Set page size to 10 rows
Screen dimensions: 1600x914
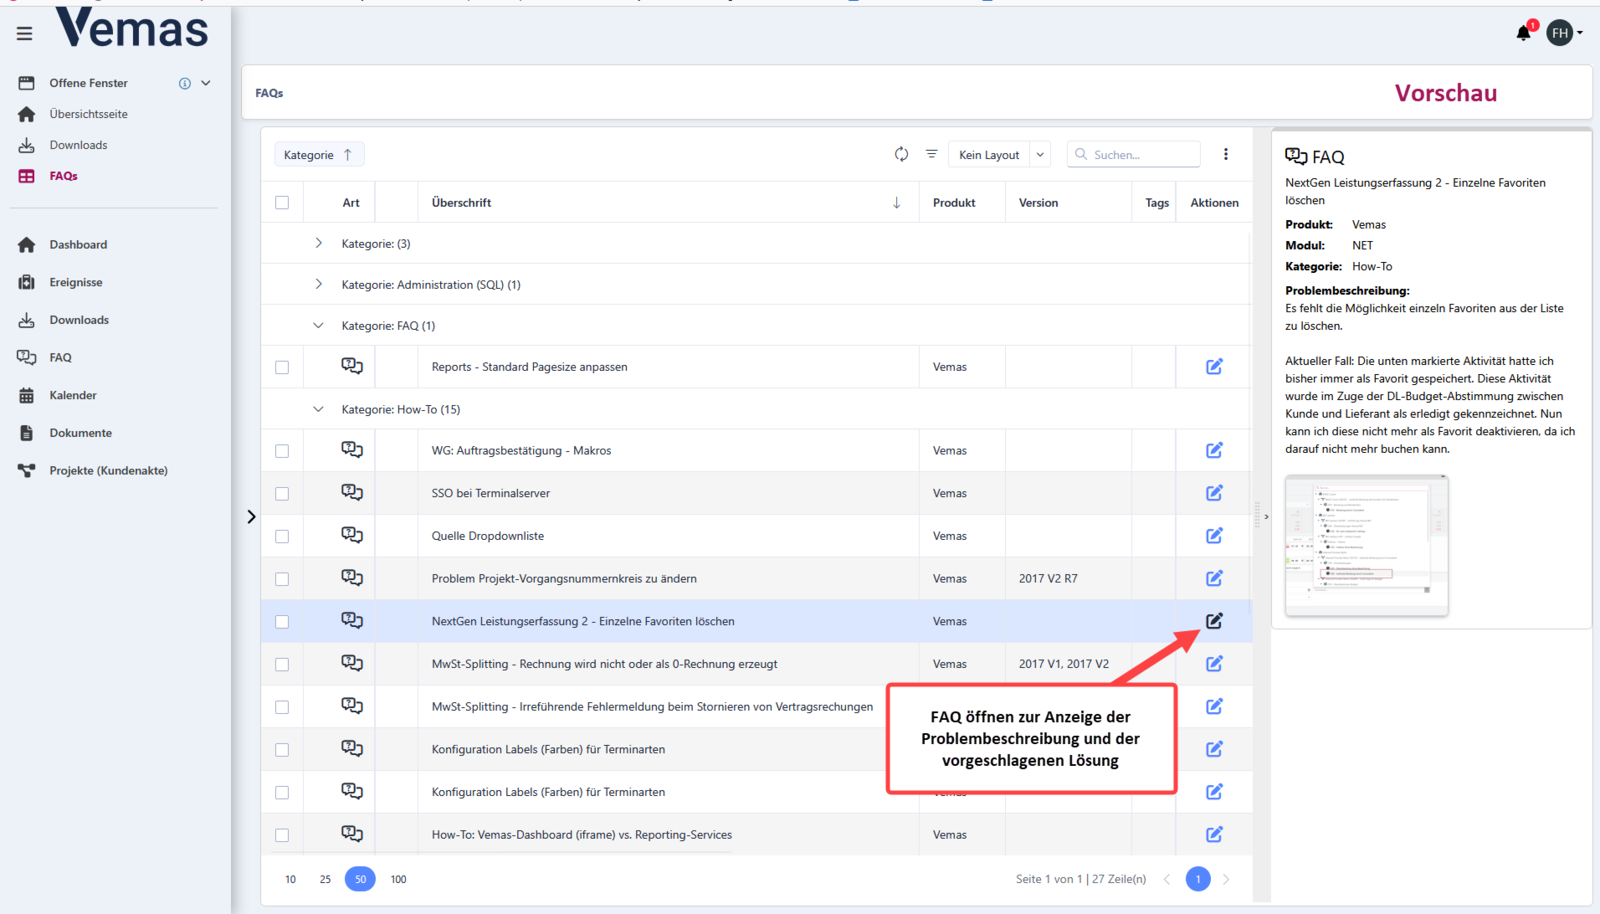(291, 879)
